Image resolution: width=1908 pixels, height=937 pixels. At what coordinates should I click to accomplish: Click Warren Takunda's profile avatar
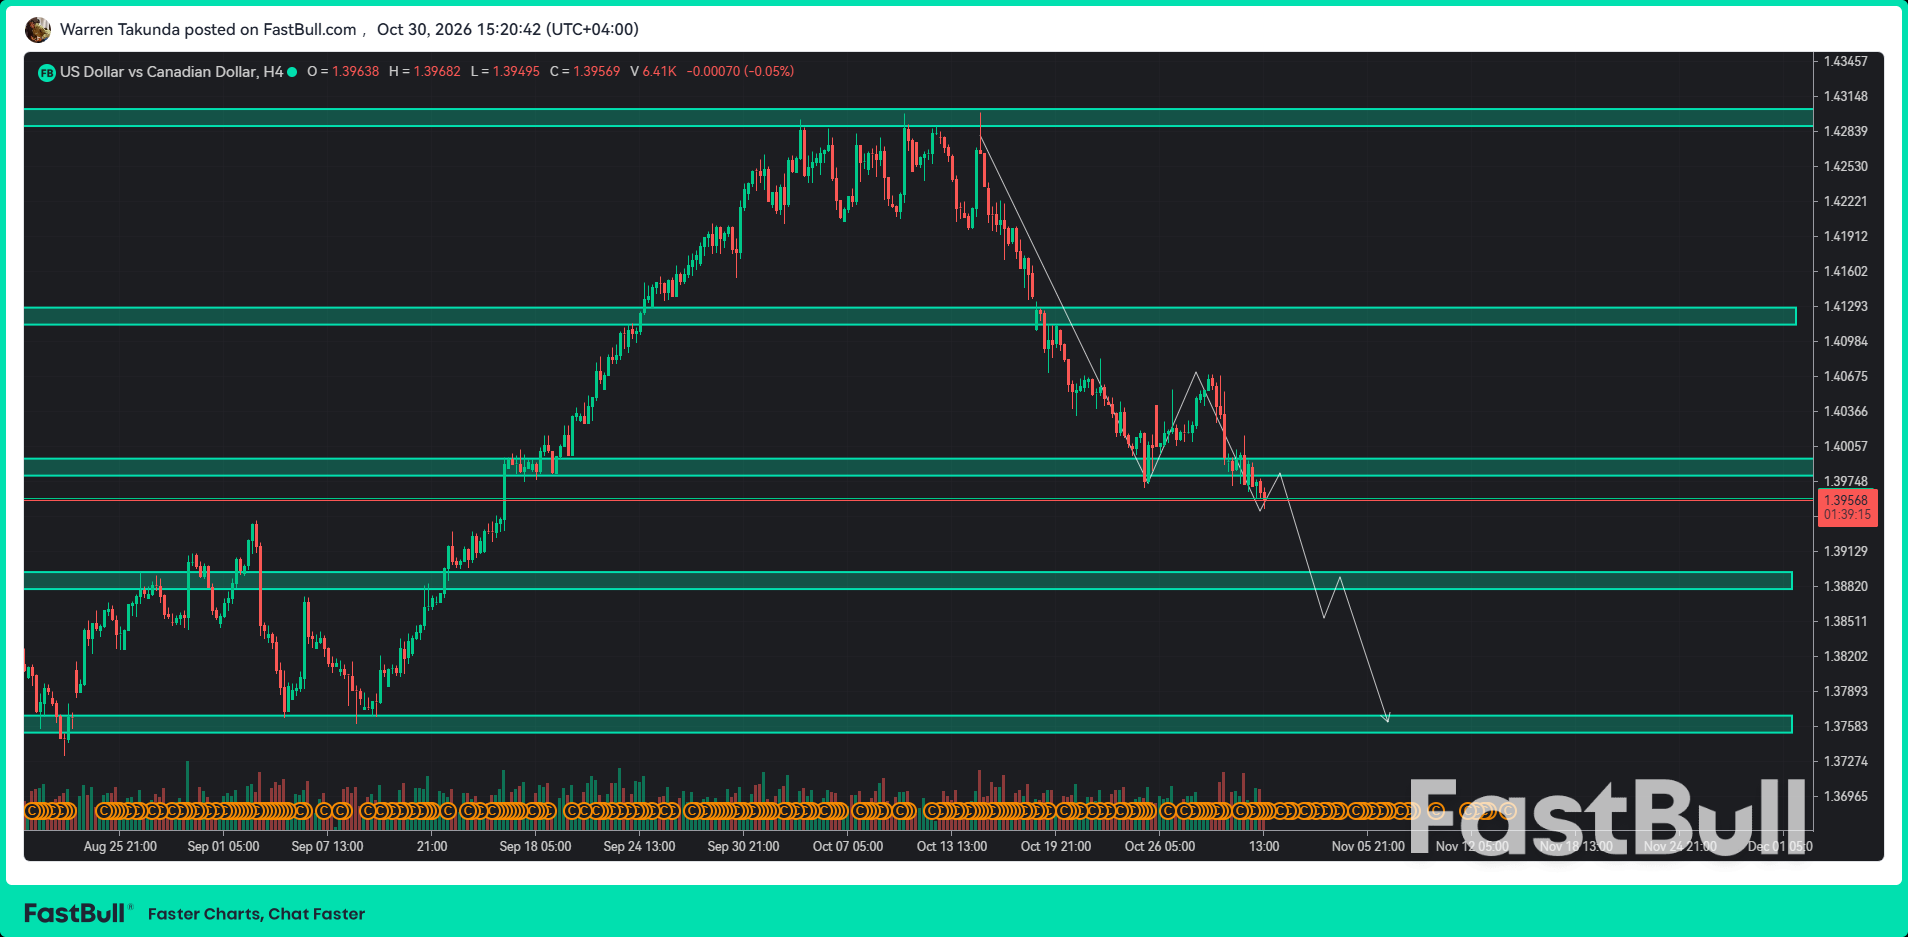38,30
